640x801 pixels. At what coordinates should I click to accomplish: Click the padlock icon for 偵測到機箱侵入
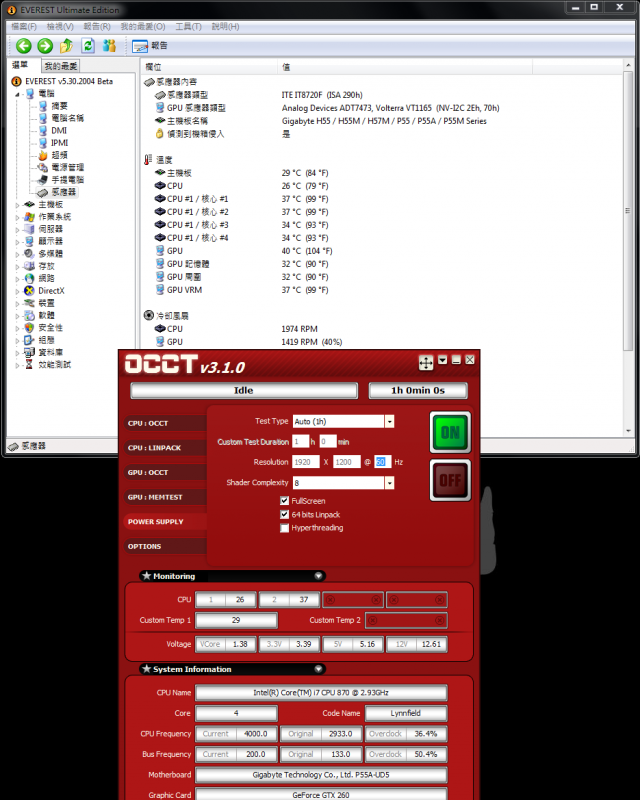(160, 134)
